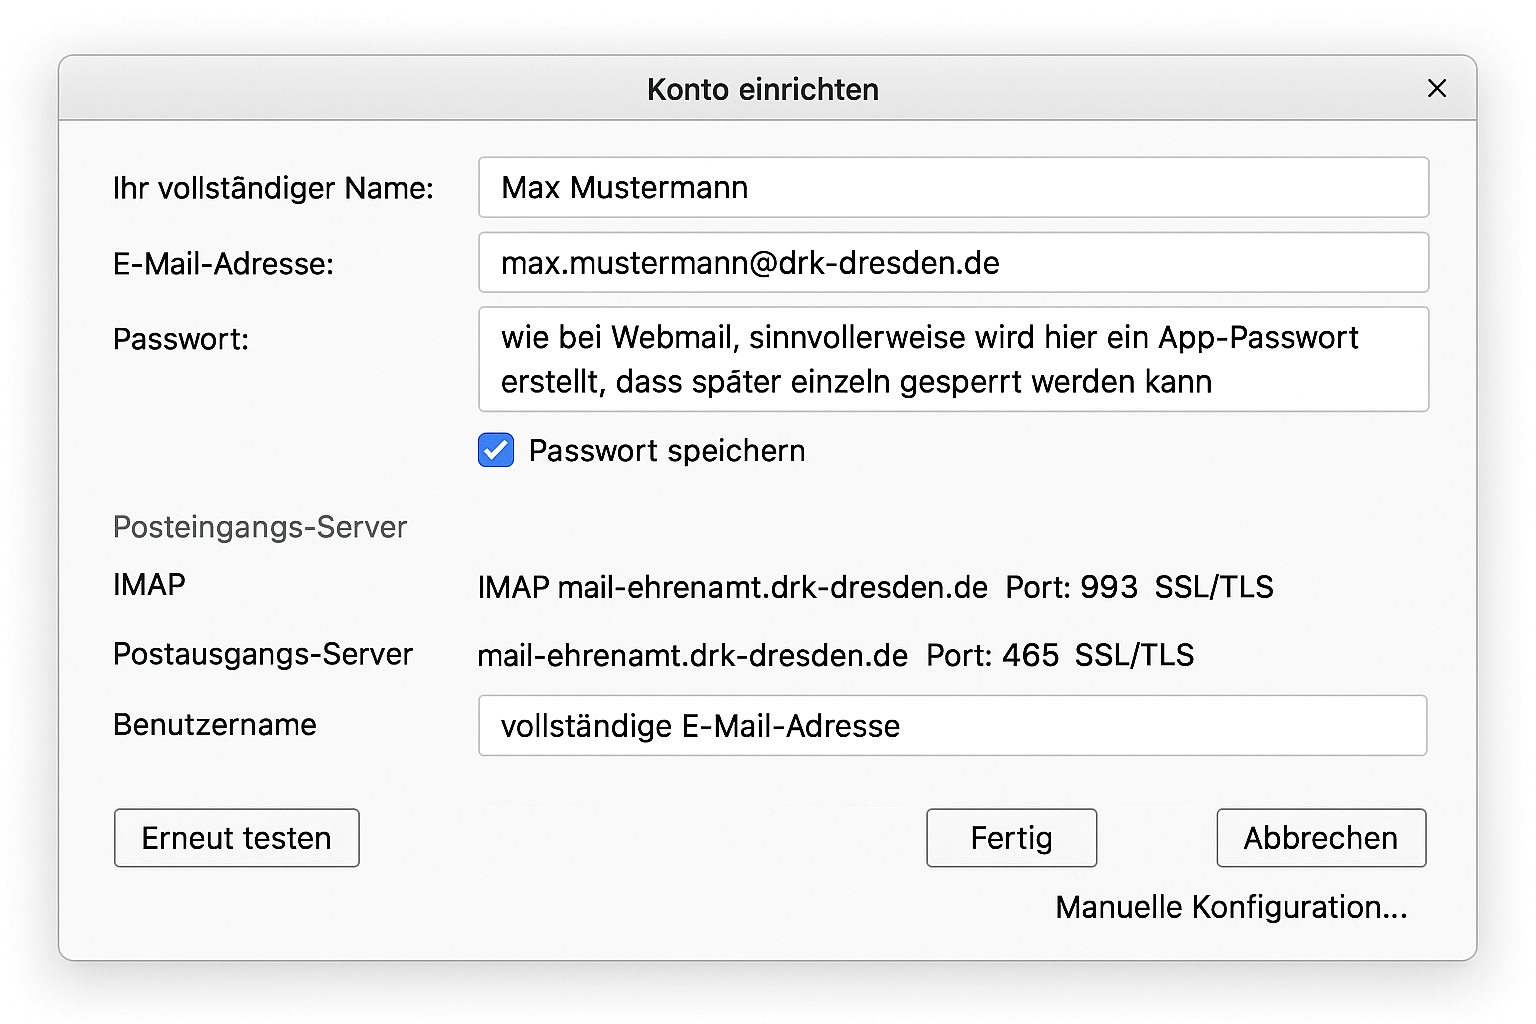Click the Posteingangs-Server section heading
1536x1024 pixels.
pos(260,527)
